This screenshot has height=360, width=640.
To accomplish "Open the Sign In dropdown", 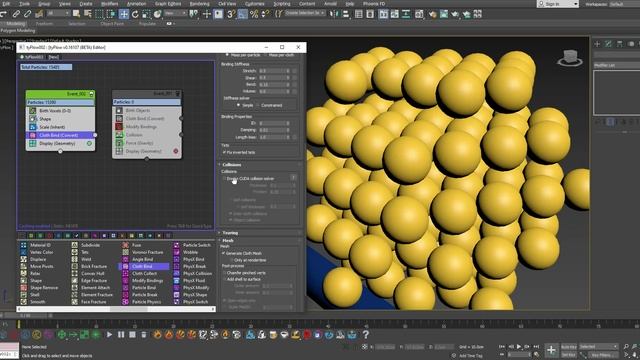I will 558,4.
